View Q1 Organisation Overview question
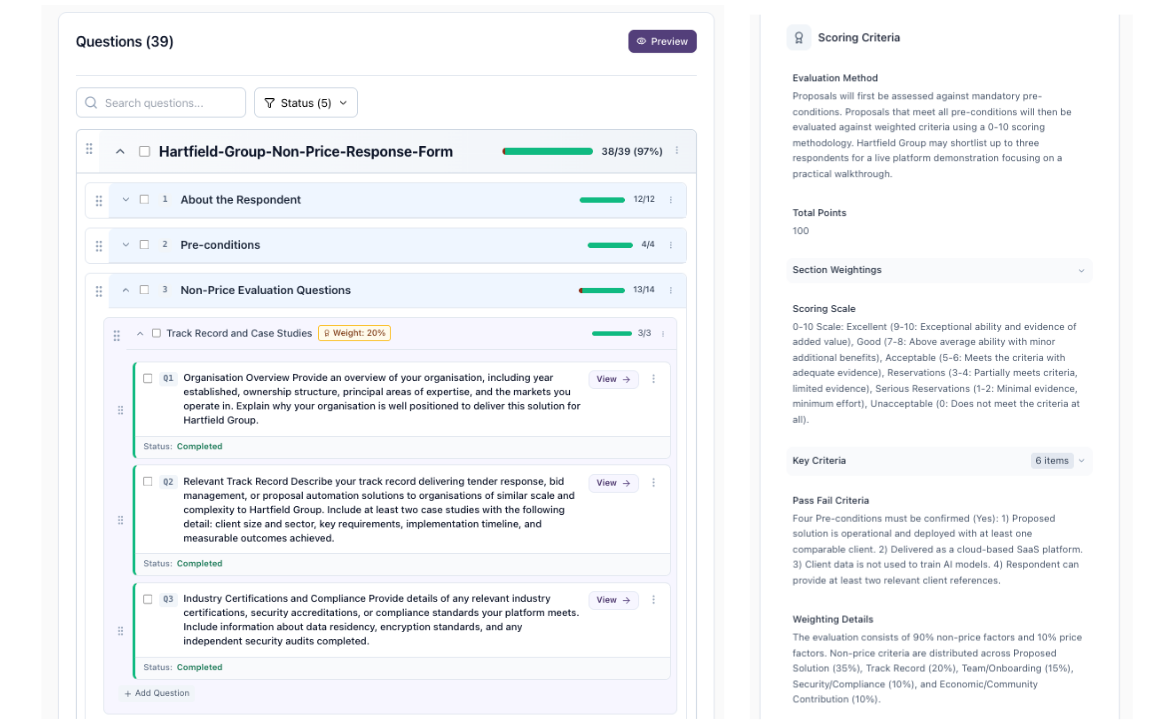This screenshot has height=724, width=1174. click(613, 379)
